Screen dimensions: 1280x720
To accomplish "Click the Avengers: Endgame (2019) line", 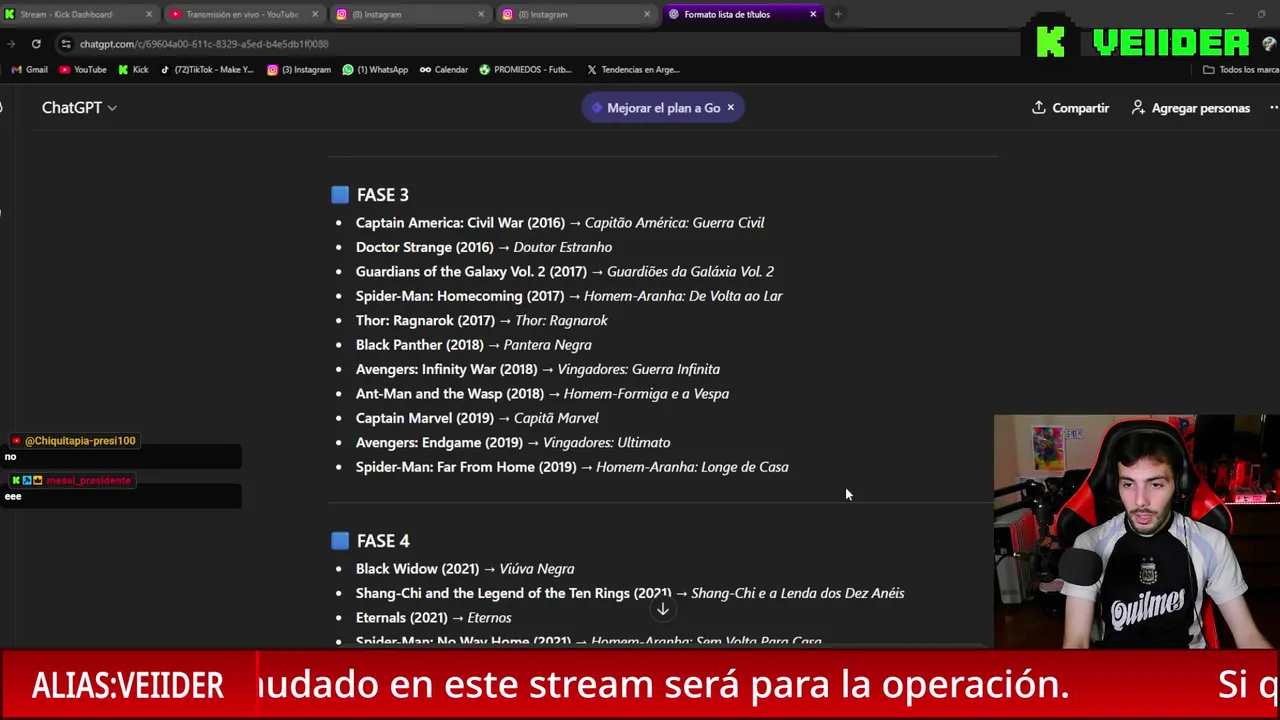I will [513, 443].
